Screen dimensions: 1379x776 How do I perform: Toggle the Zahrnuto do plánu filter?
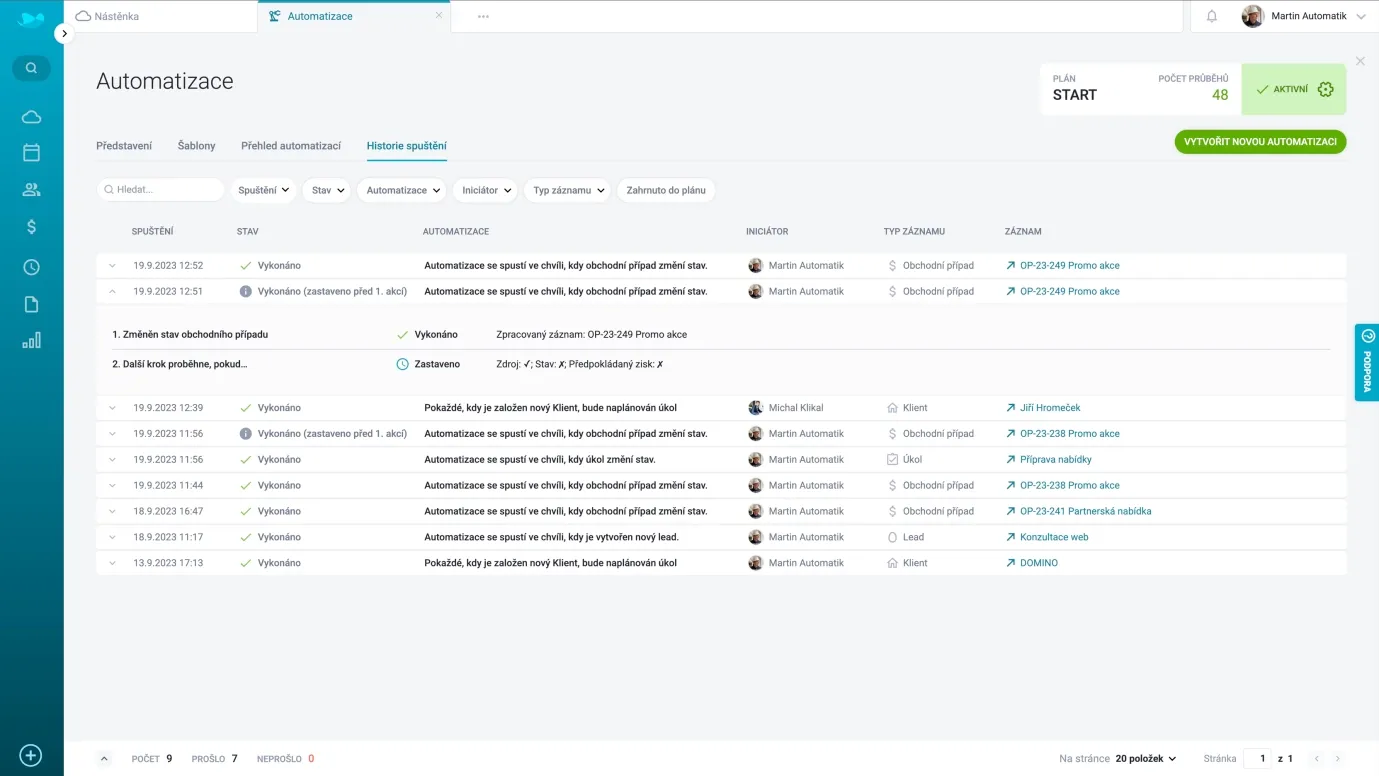[x=666, y=190]
